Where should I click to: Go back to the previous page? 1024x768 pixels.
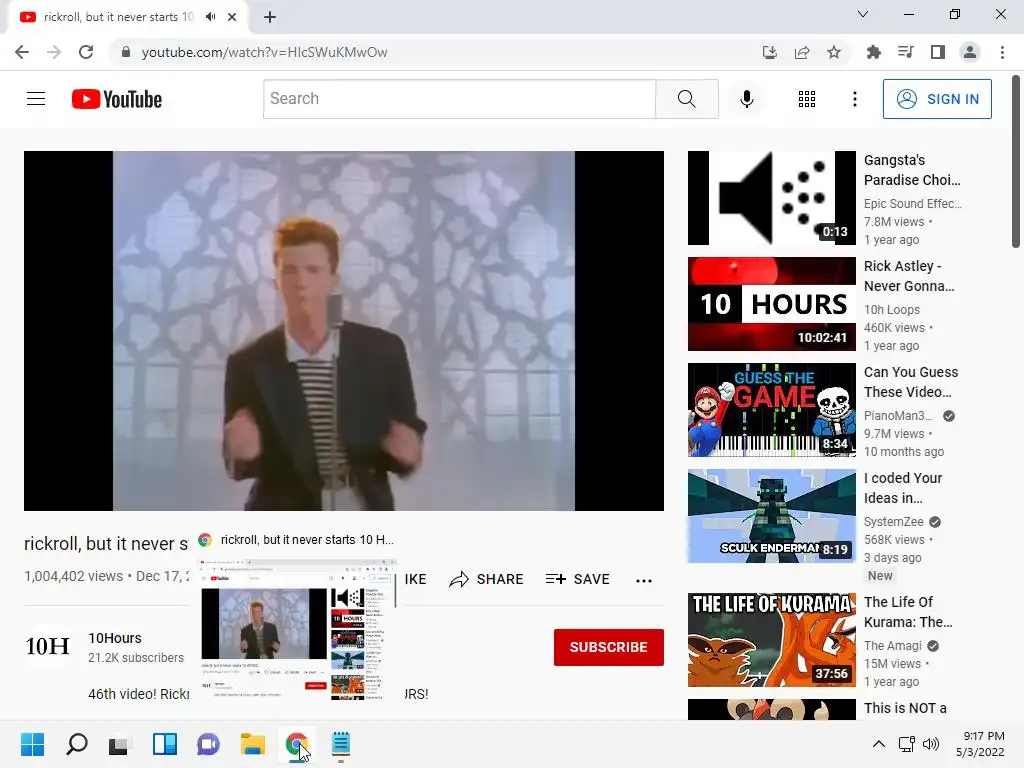click(x=22, y=52)
